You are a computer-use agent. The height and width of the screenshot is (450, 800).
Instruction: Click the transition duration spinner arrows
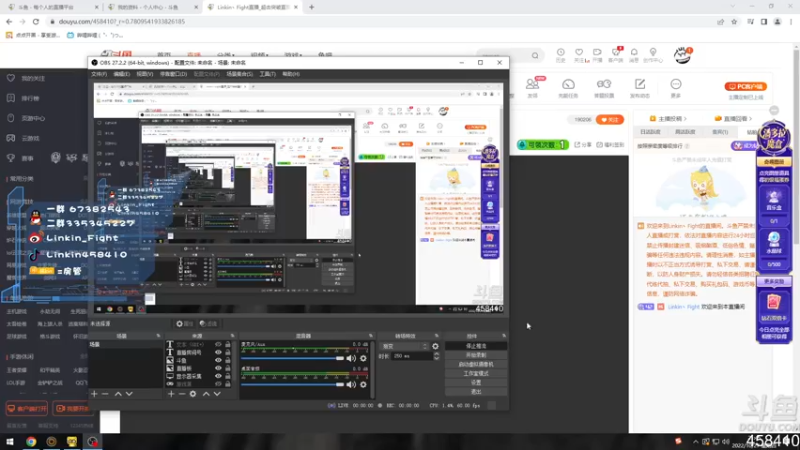(x=436, y=356)
